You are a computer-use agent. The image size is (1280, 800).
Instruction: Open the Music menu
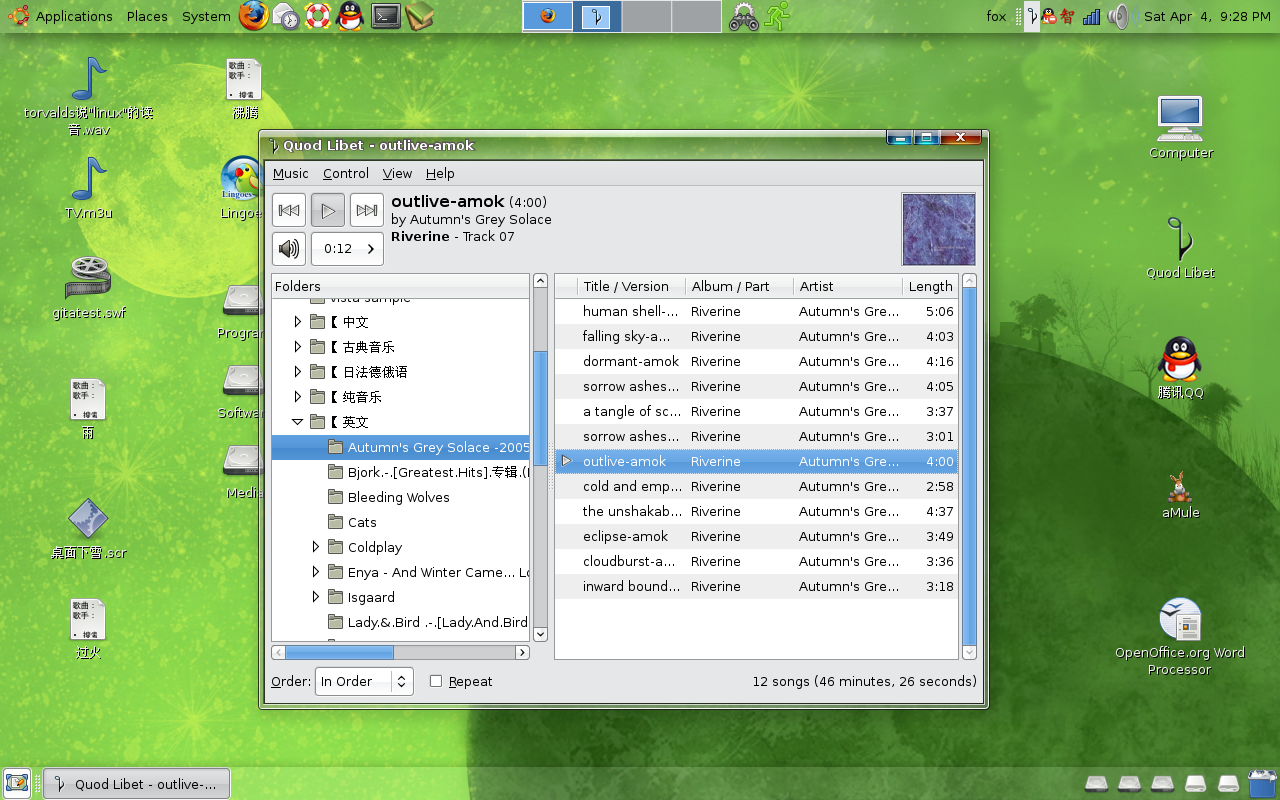[x=291, y=173]
